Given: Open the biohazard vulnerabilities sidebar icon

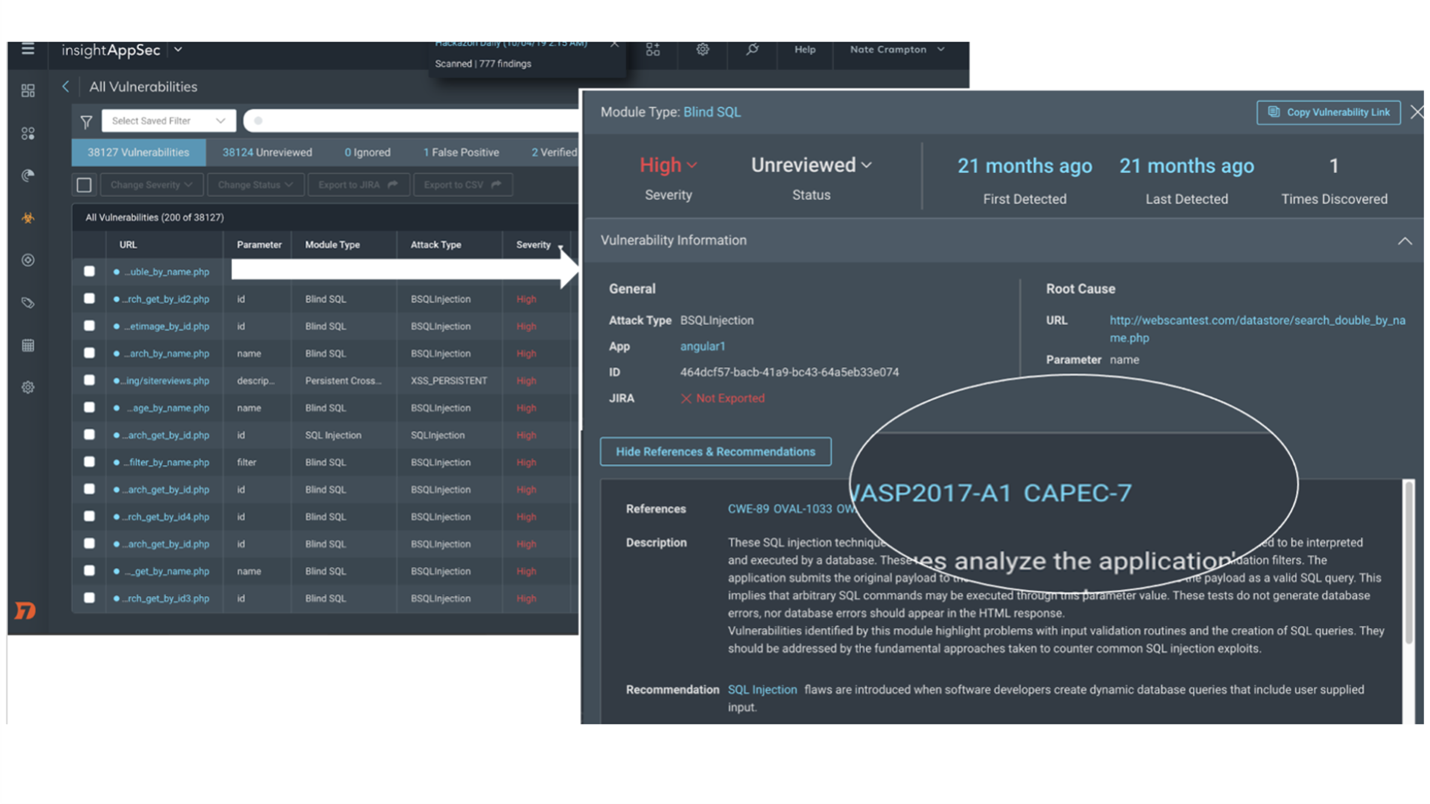Looking at the screenshot, I should coord(28,218).
